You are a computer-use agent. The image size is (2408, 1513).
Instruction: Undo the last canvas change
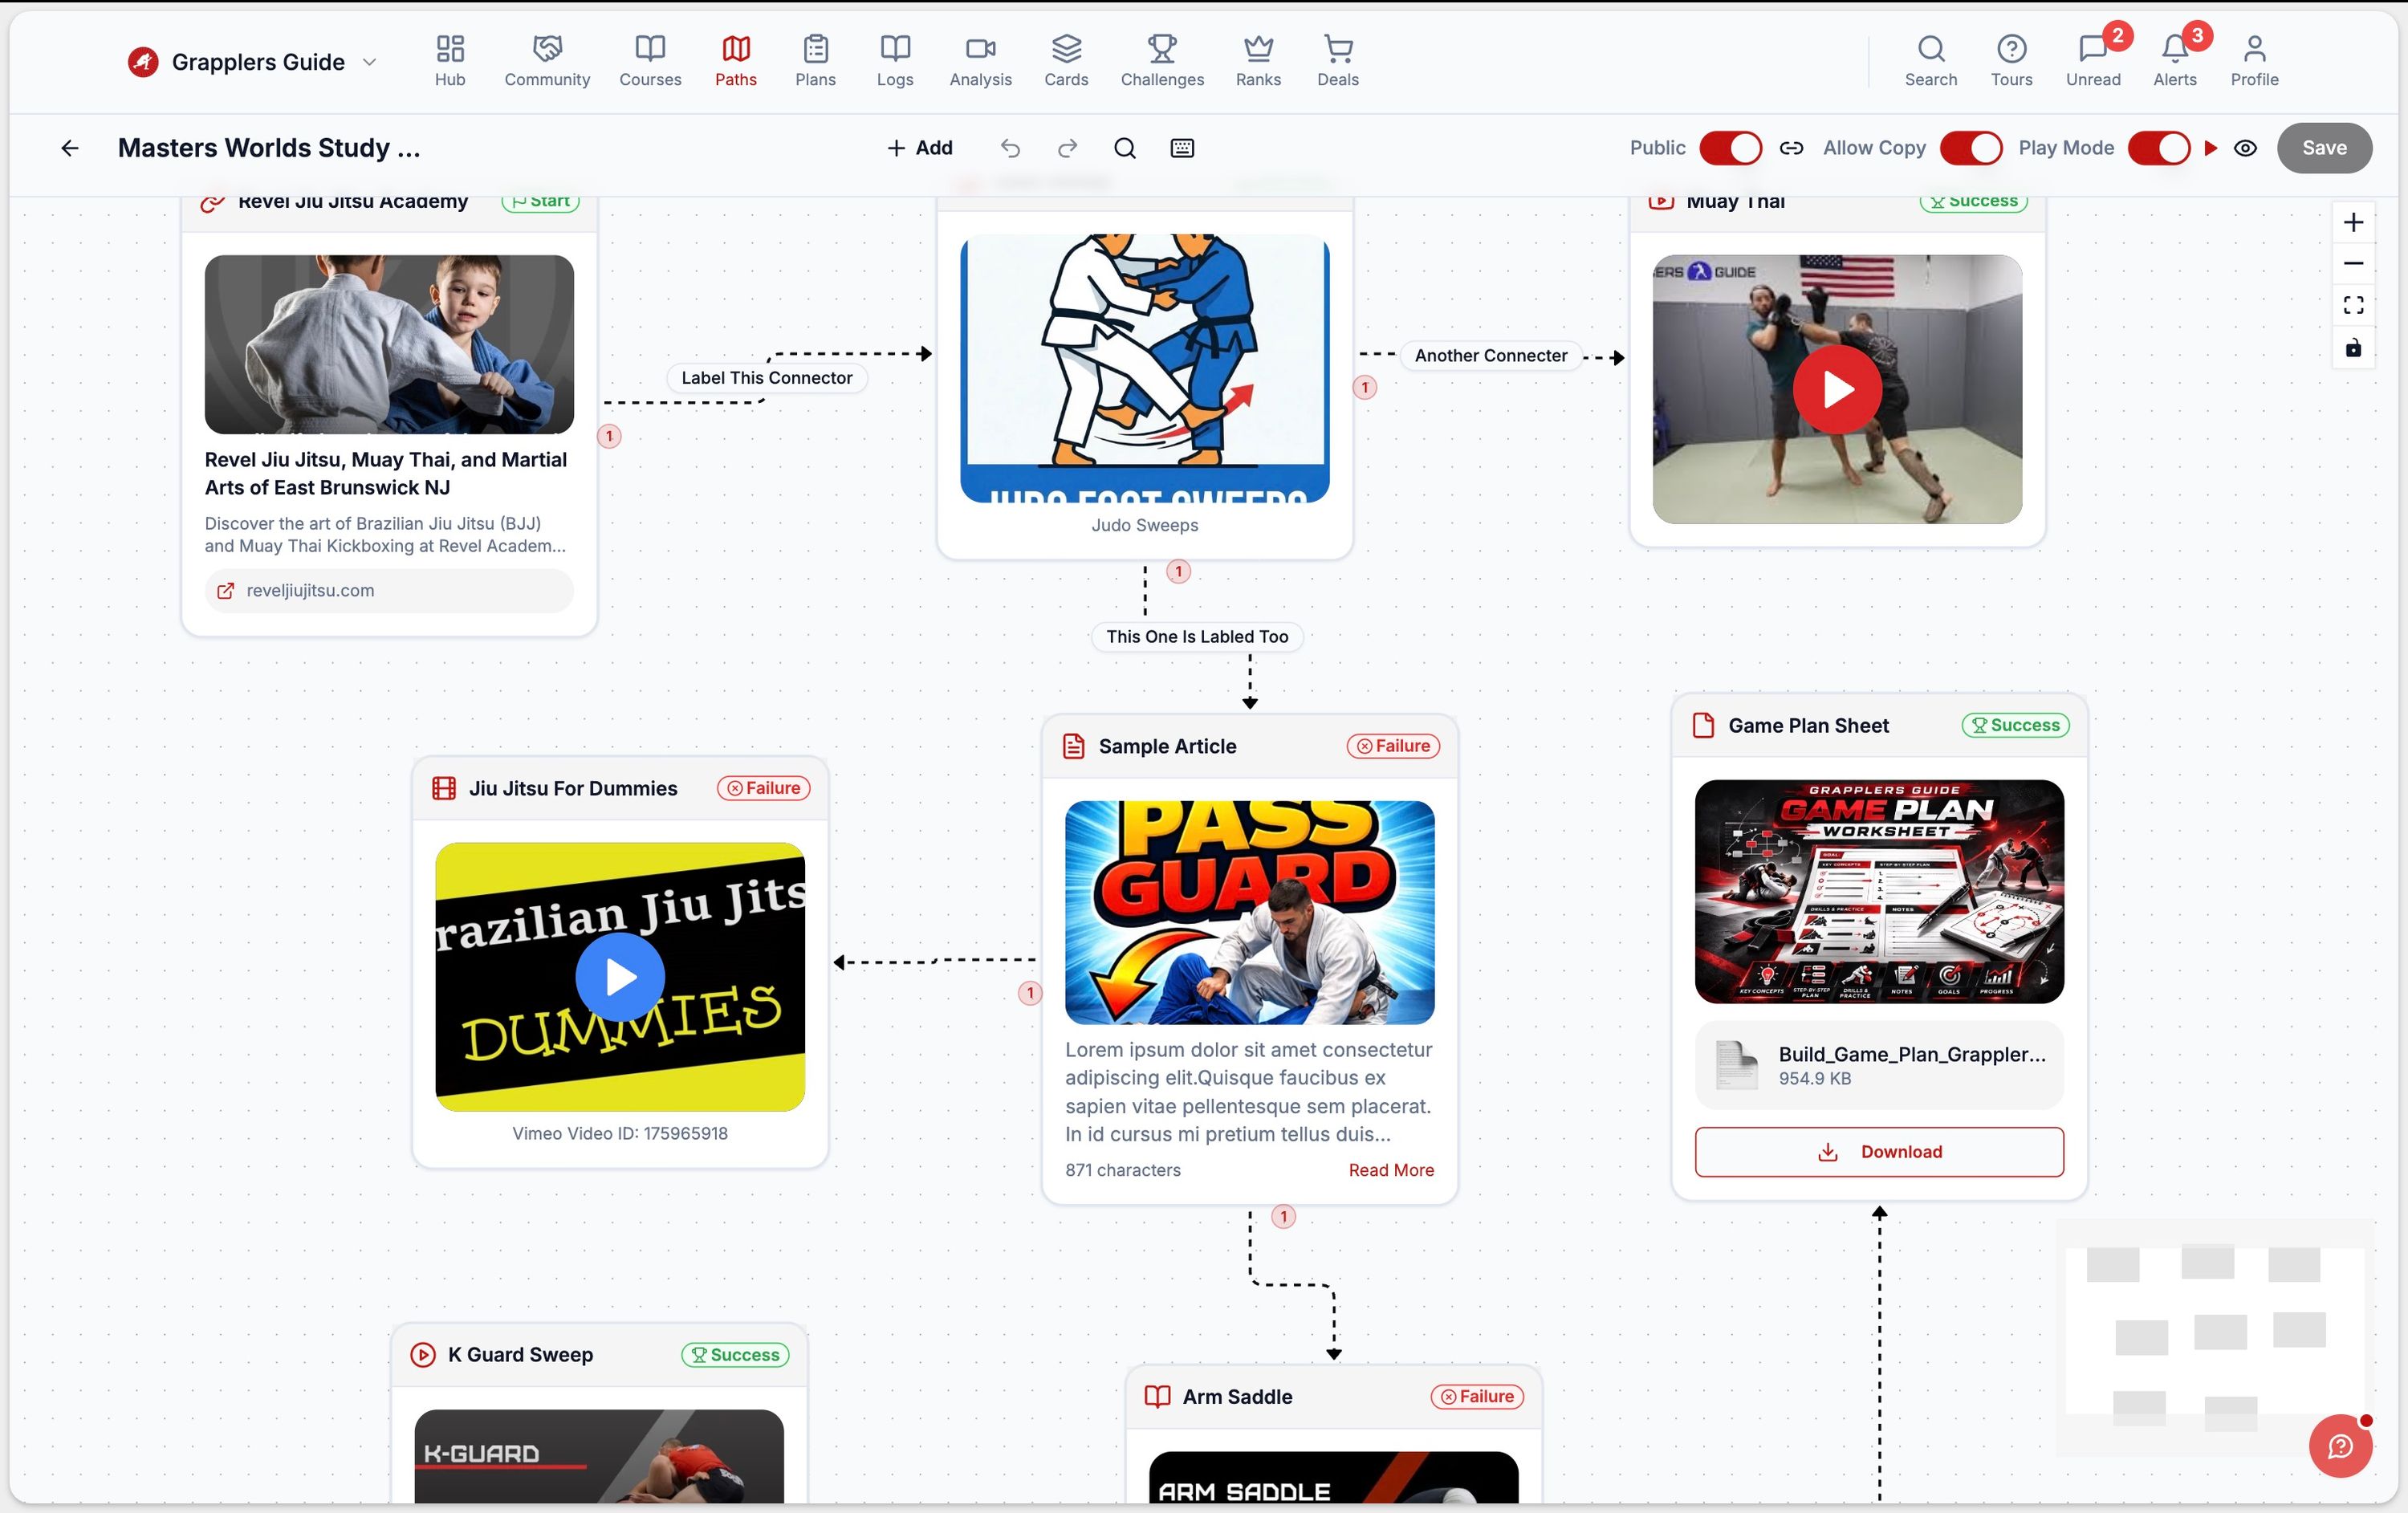click(x=1010, y=148)
